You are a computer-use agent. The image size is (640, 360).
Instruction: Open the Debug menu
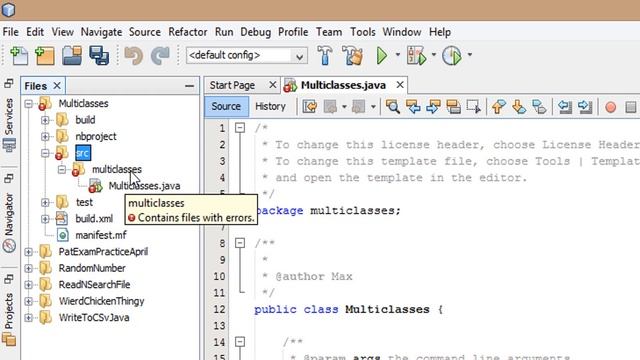point(256,32)
